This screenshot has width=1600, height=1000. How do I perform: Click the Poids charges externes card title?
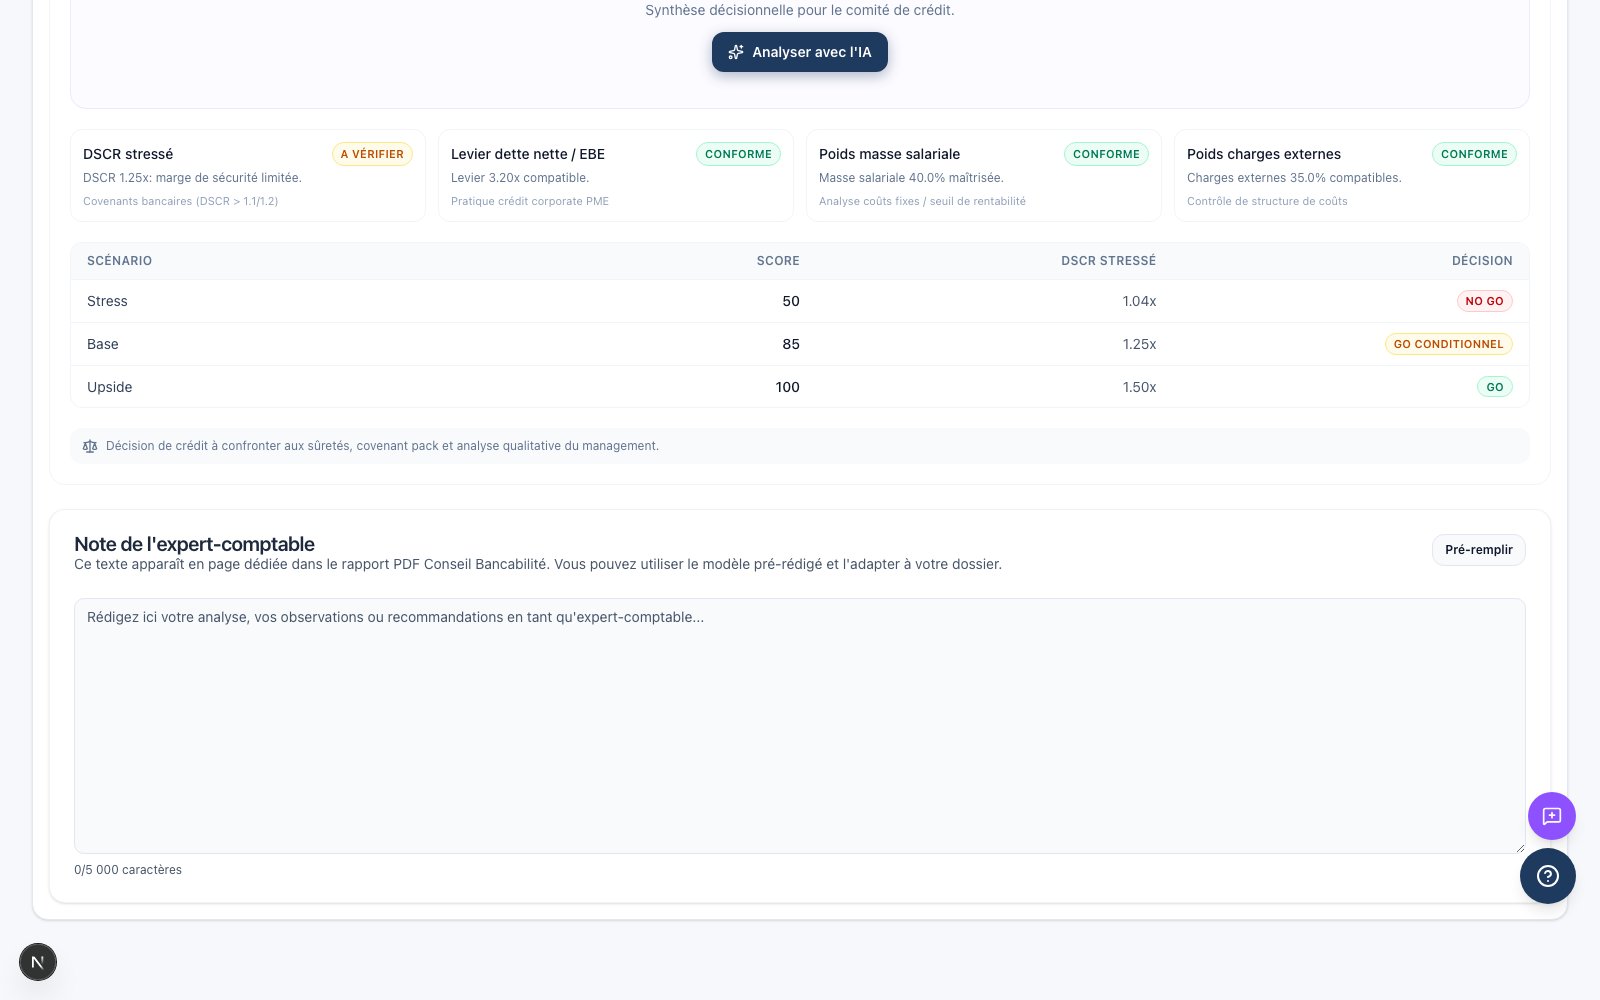1264,154
